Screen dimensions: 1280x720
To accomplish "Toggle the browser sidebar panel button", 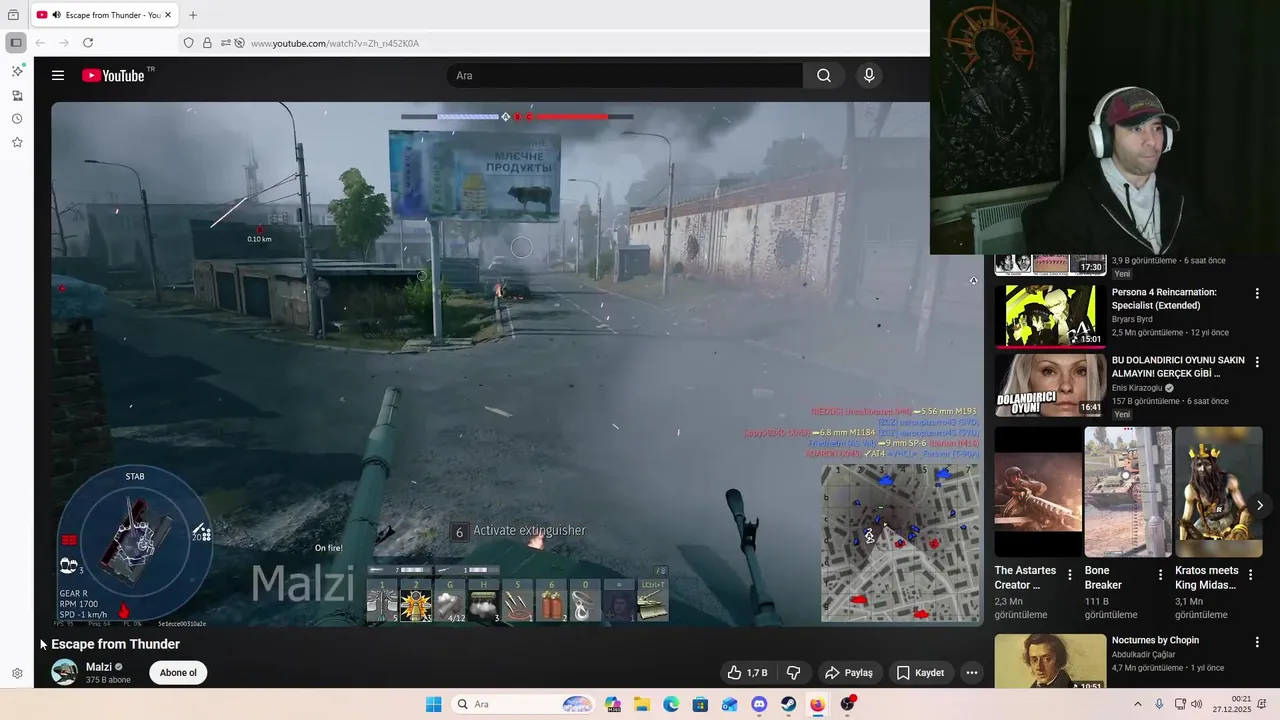I will pos(16,43).
